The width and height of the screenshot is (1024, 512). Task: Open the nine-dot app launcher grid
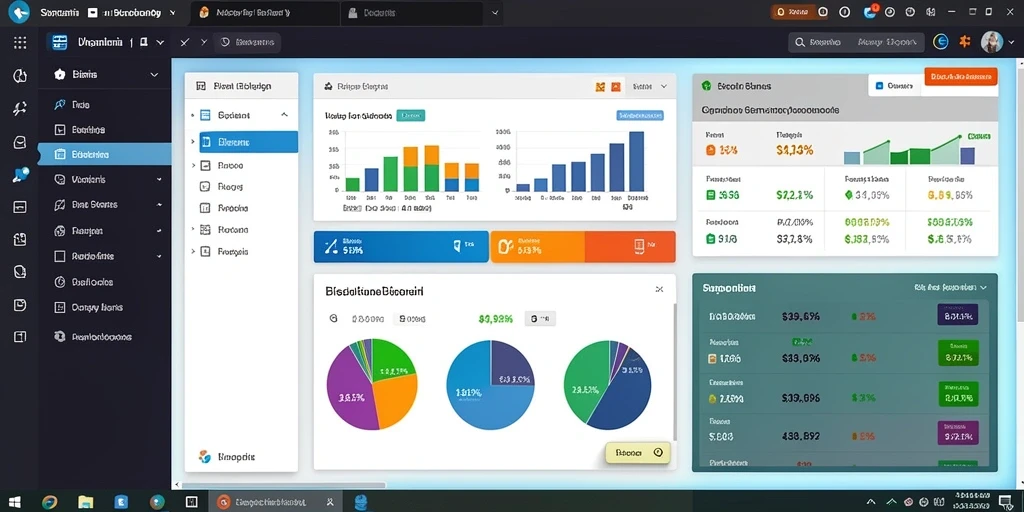pyautogui.click(x=20, y=43)
